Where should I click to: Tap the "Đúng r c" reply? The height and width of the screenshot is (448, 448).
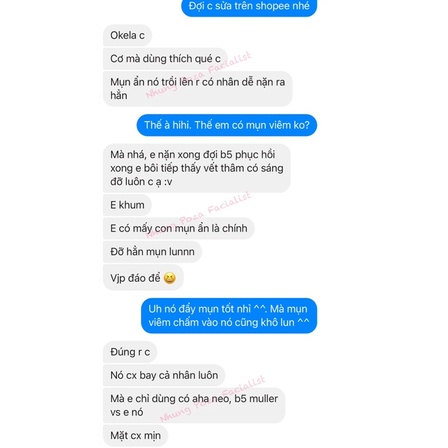[130, 352]
